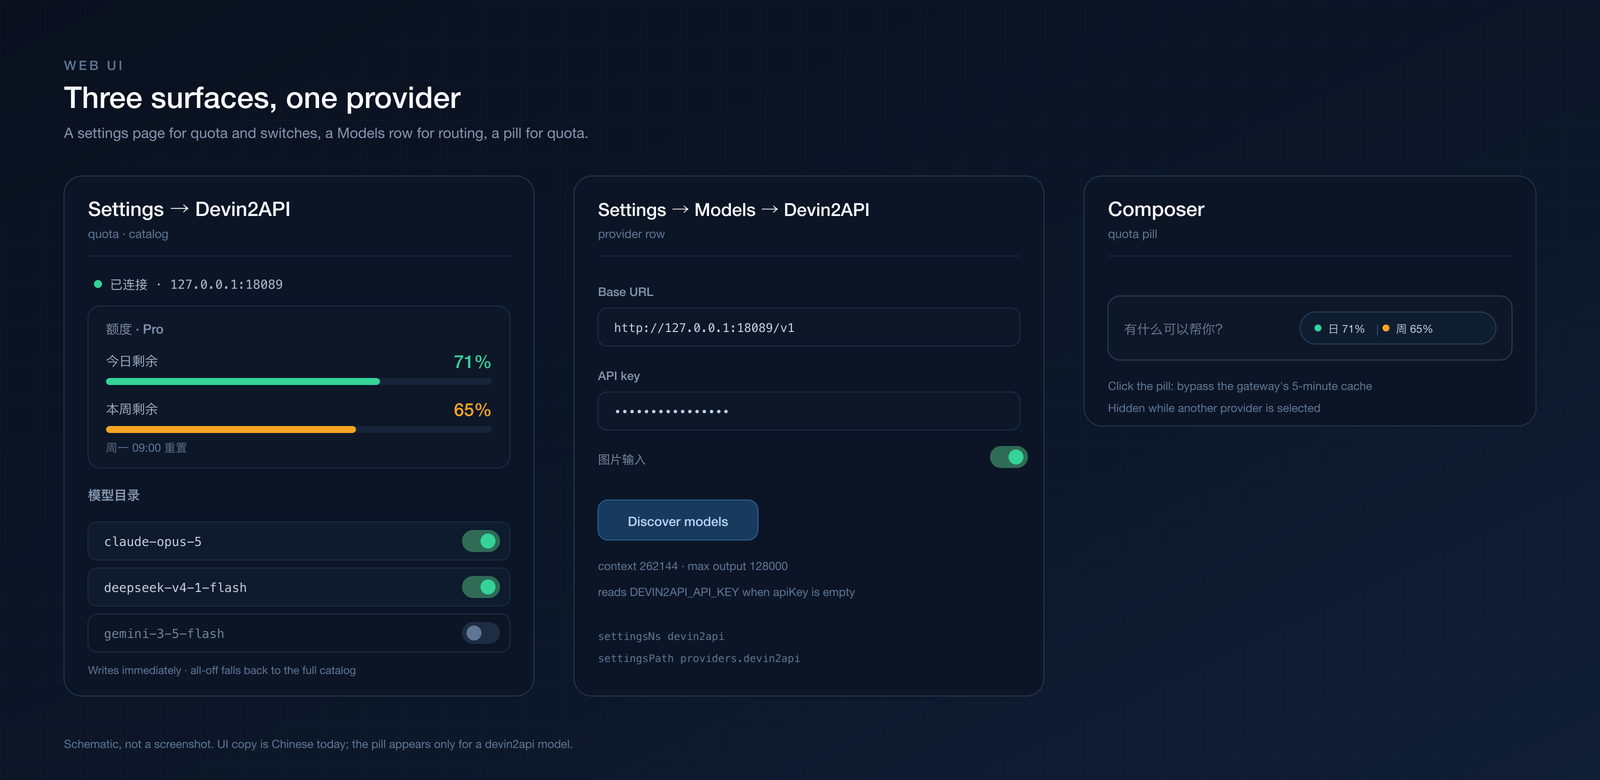
Task: Click the Composer card title
Action: tap(1156, 209)
